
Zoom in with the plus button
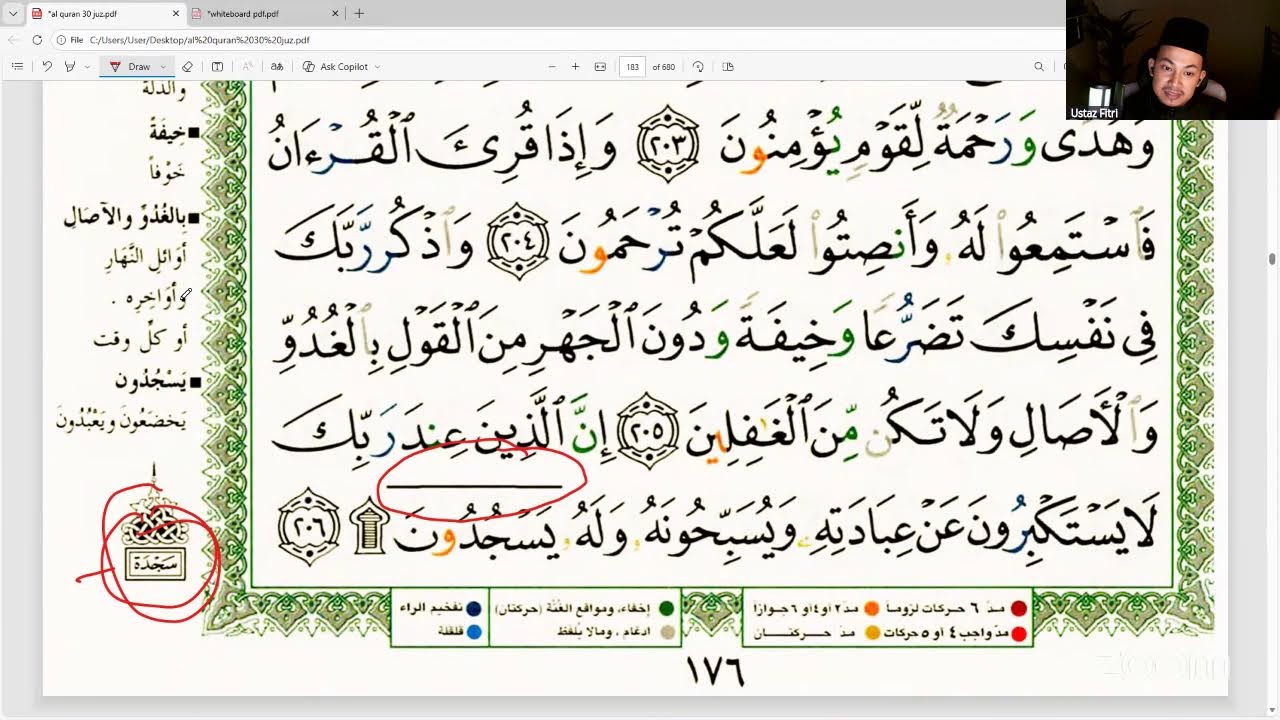coord(575,67)
